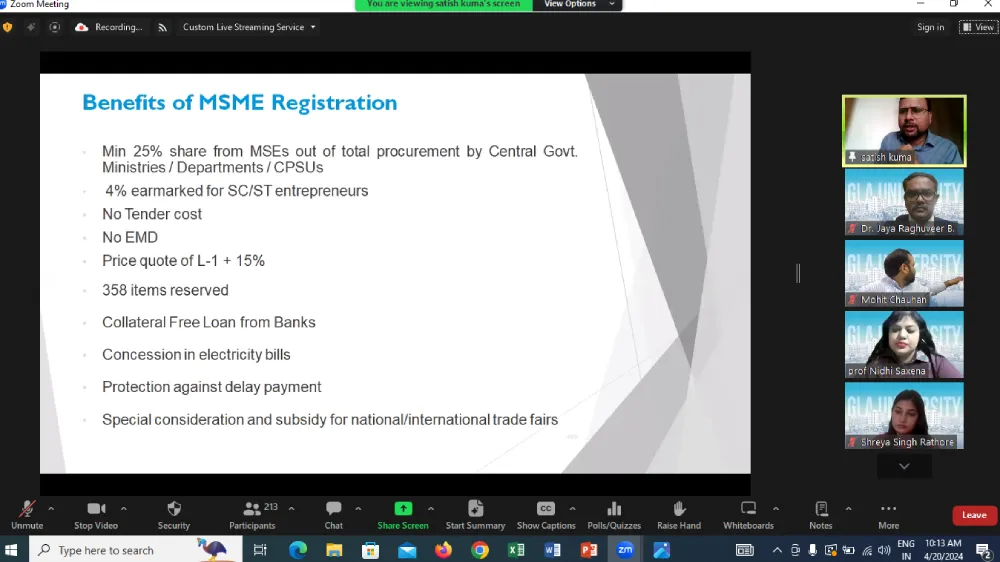Stop Video camera toggle
Image resolution: width=1000 pixels, height=562 pixels.
click(x=96, y=509)
